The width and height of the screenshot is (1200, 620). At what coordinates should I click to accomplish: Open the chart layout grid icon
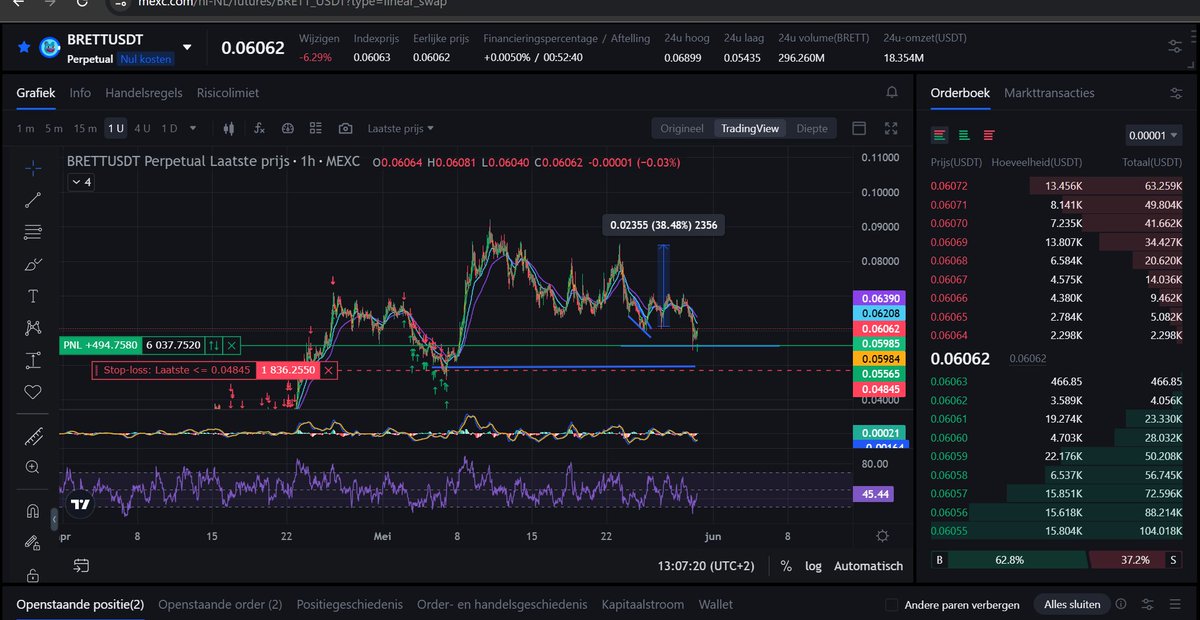coord(316,128)
